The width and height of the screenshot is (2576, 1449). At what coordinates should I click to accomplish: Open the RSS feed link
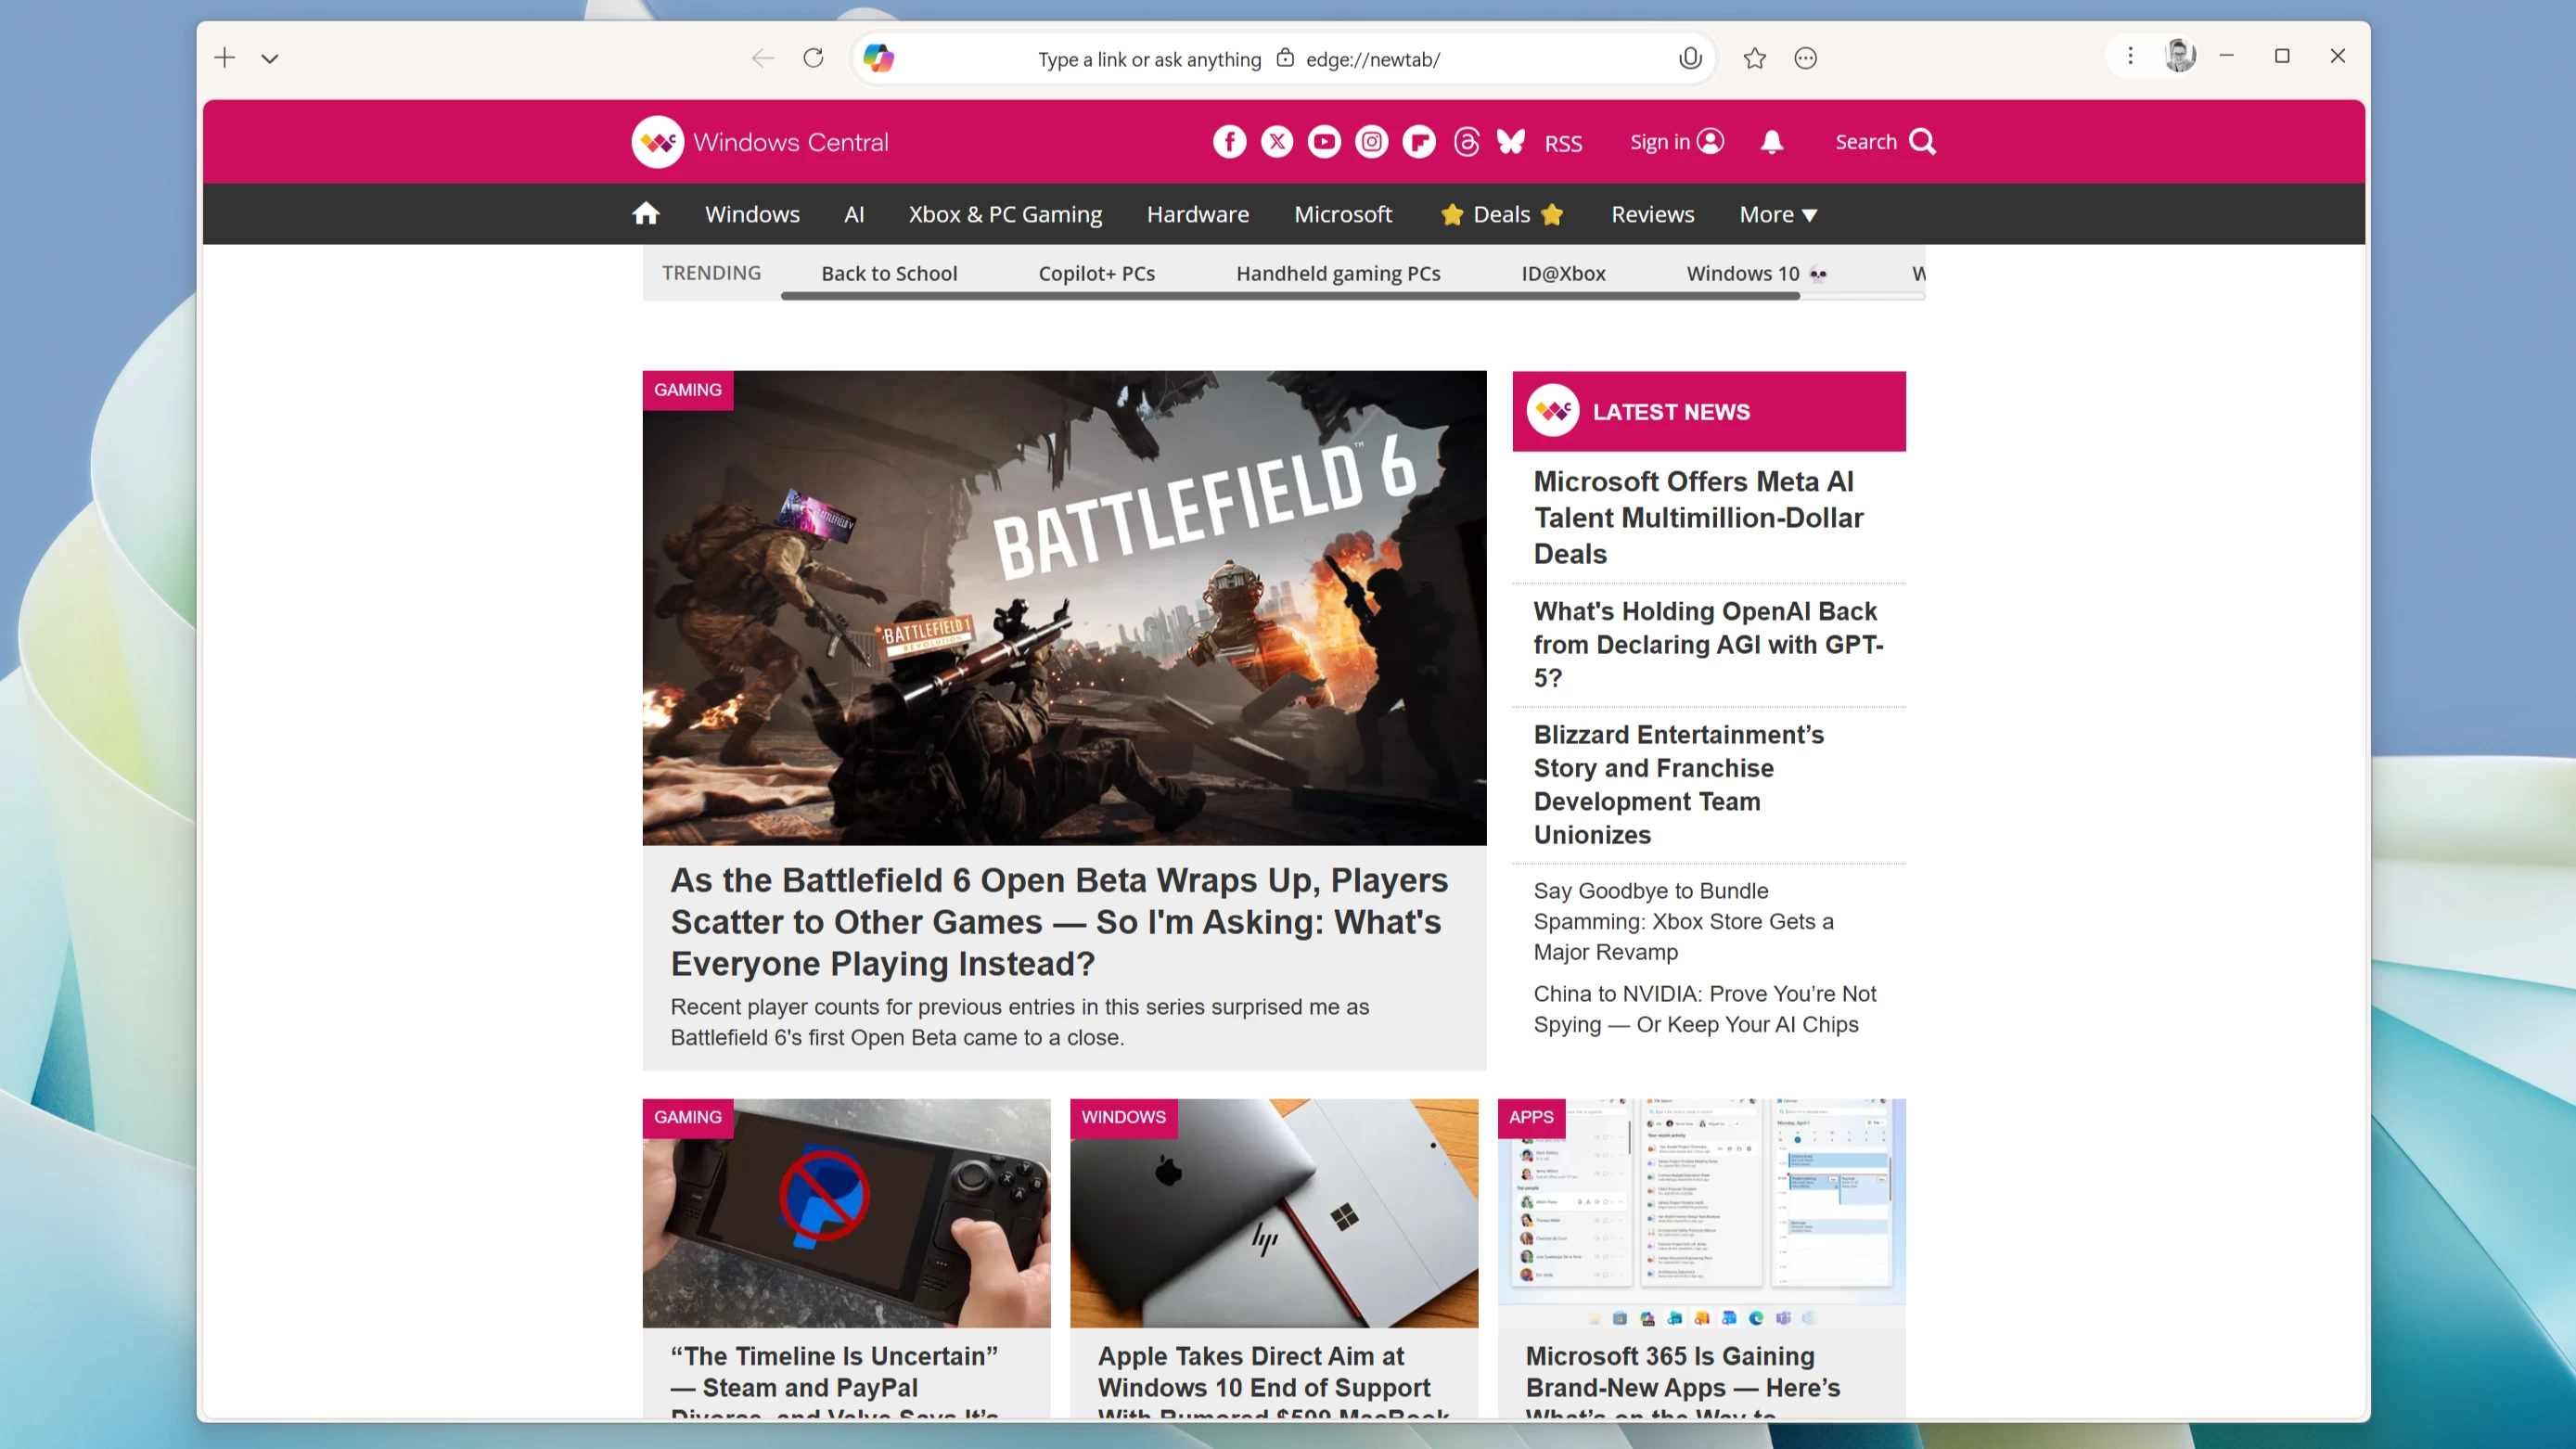(1562, 142)
